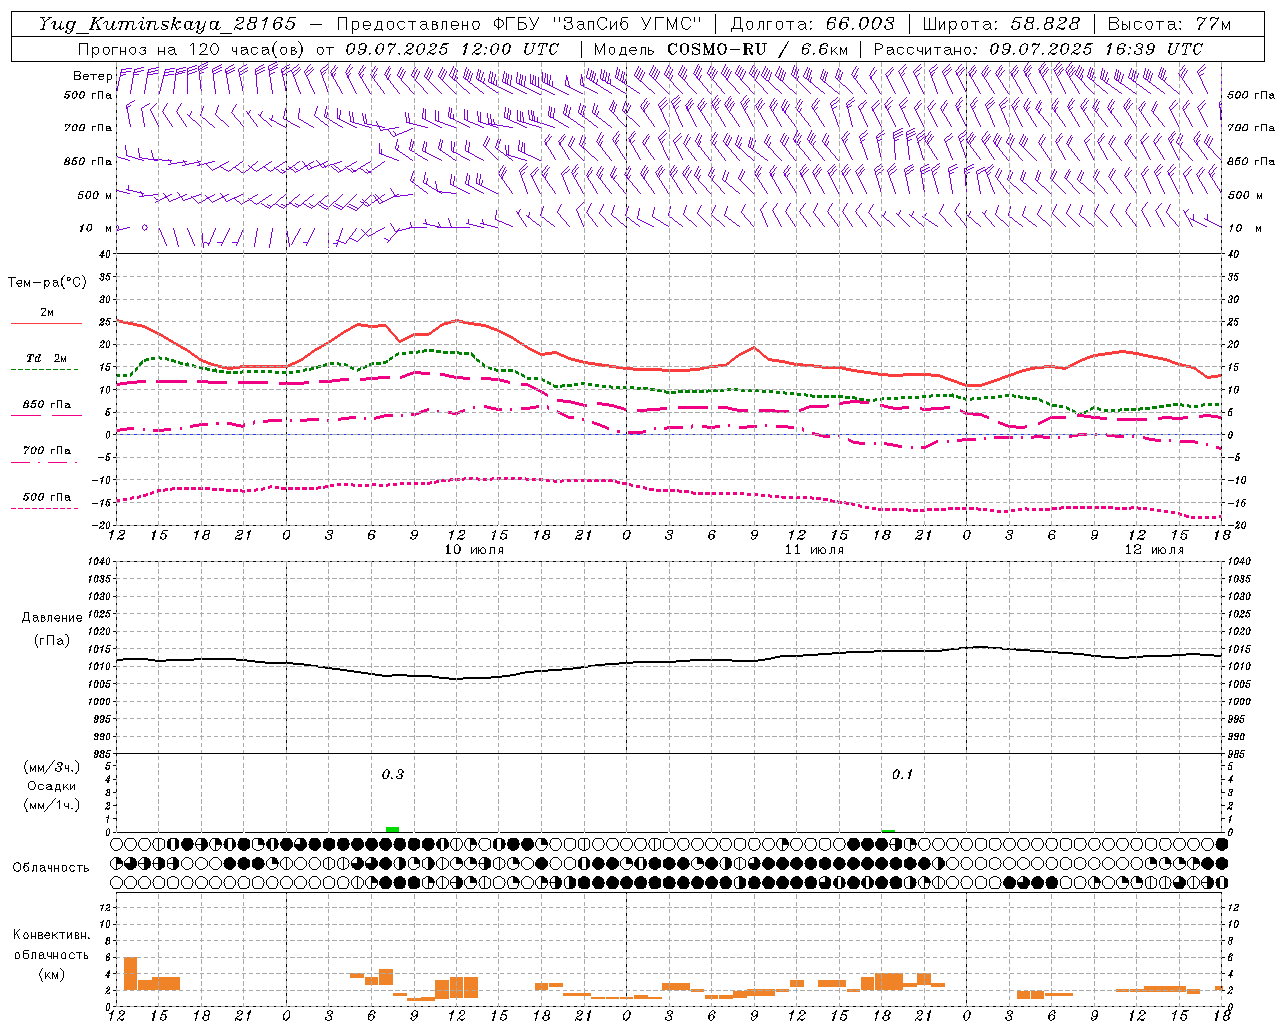Click the 850 гПа legend entry under Тем-ра

click(47, 405)
